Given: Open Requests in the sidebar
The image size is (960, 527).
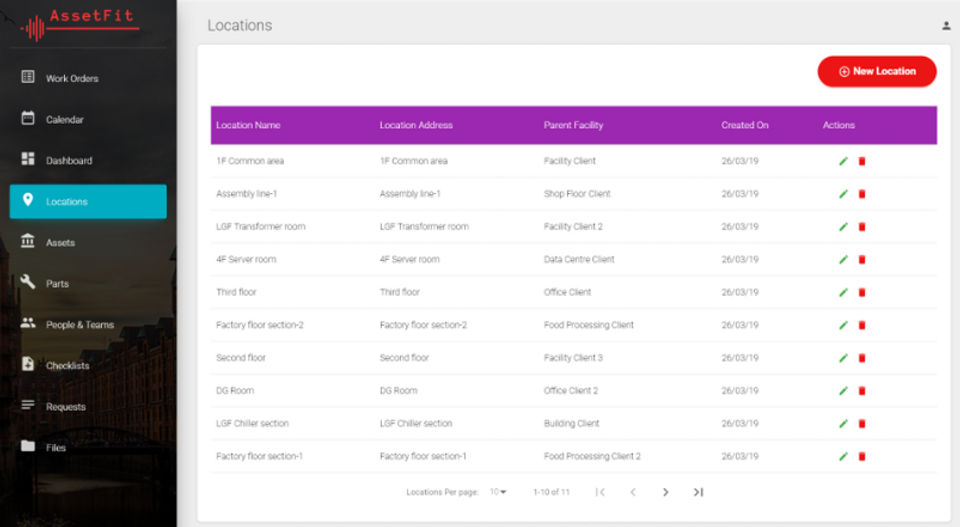Looking at the screenshot, I should 88,406.
